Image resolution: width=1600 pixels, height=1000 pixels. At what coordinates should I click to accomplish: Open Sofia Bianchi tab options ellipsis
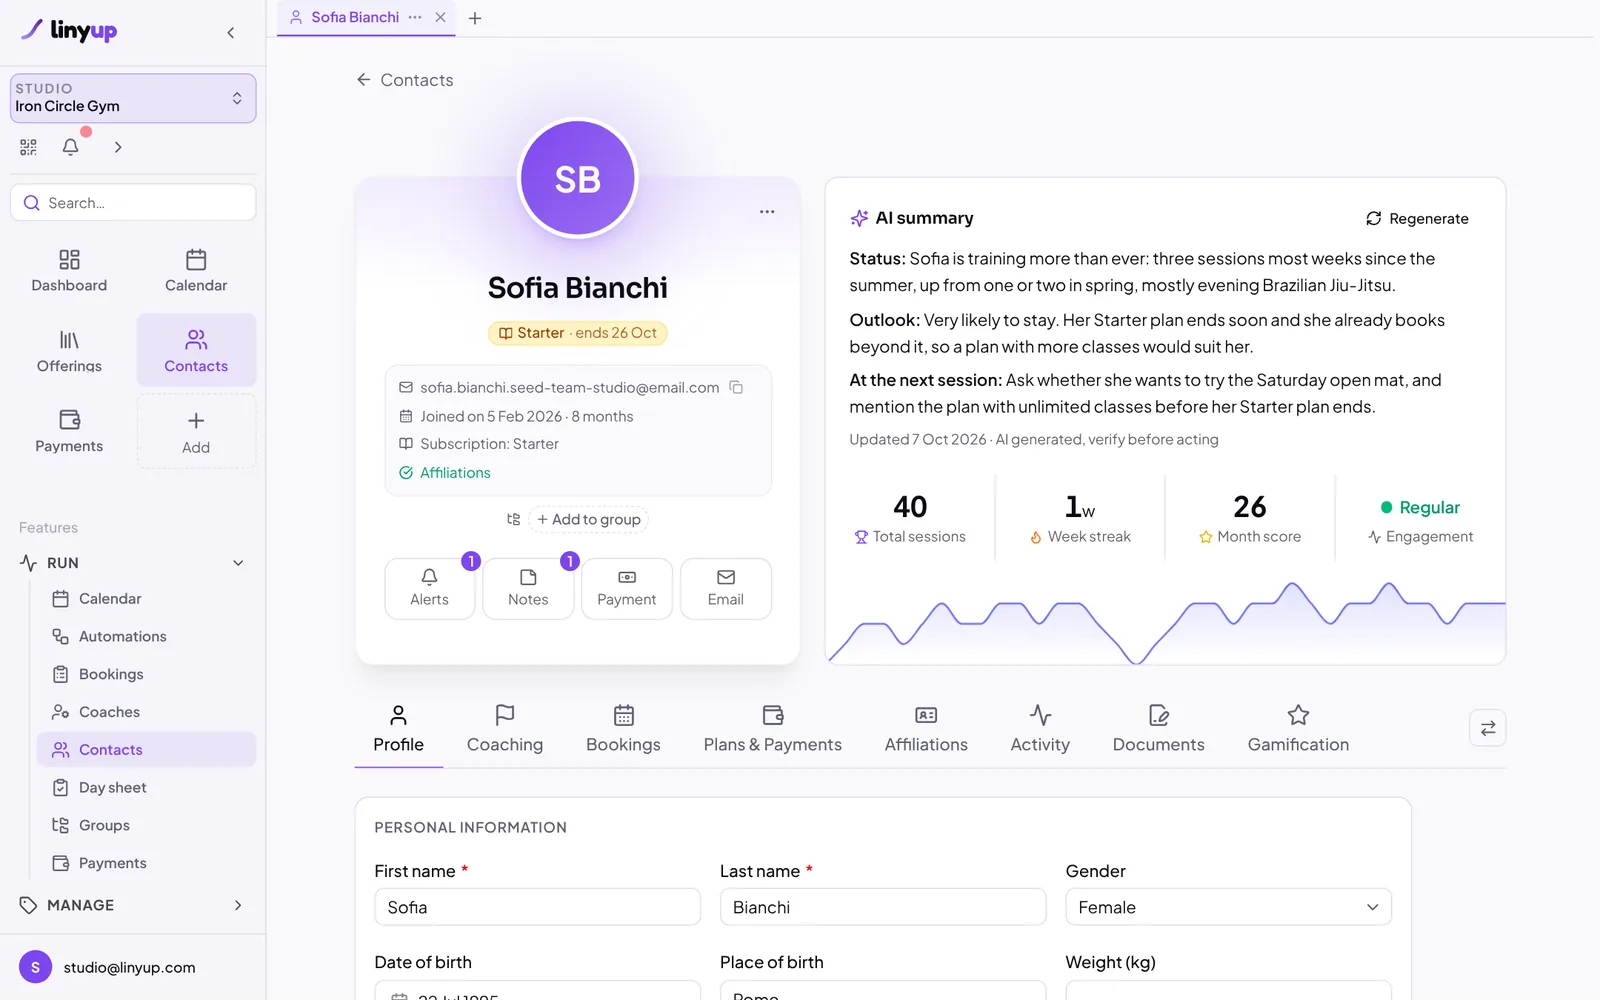[x=415, y=17]
